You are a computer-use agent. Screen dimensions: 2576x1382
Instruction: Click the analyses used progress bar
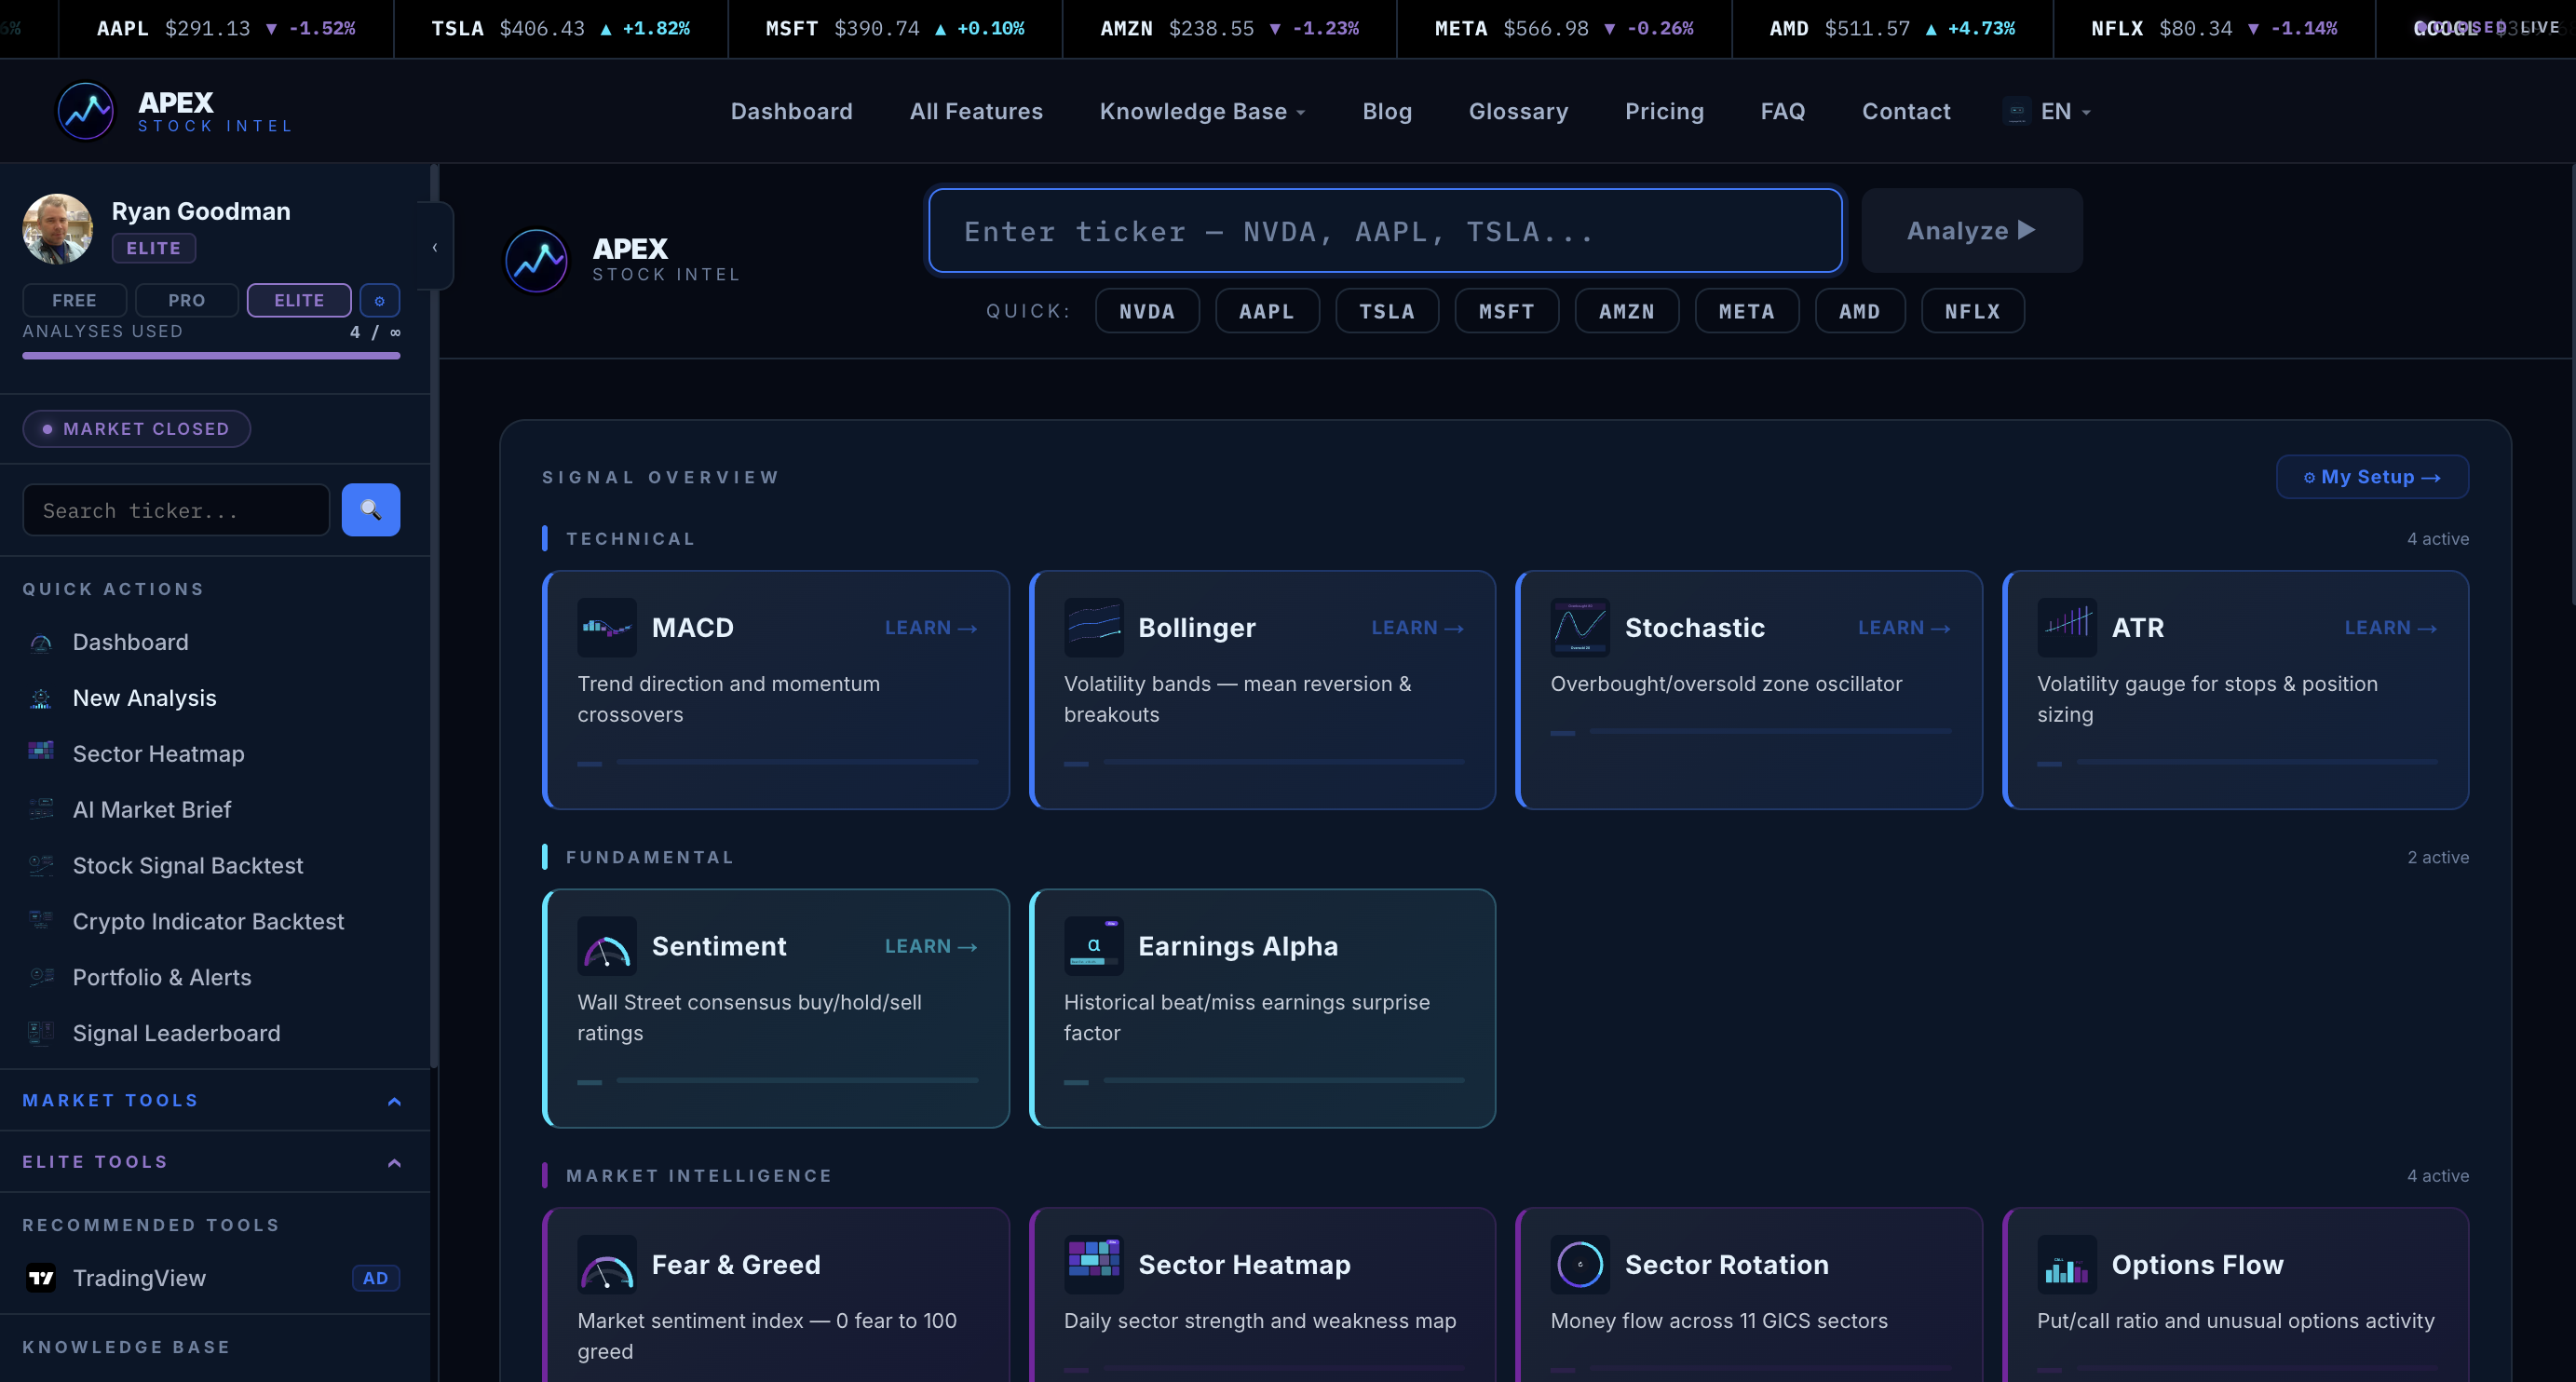click(x=211, y=355)
